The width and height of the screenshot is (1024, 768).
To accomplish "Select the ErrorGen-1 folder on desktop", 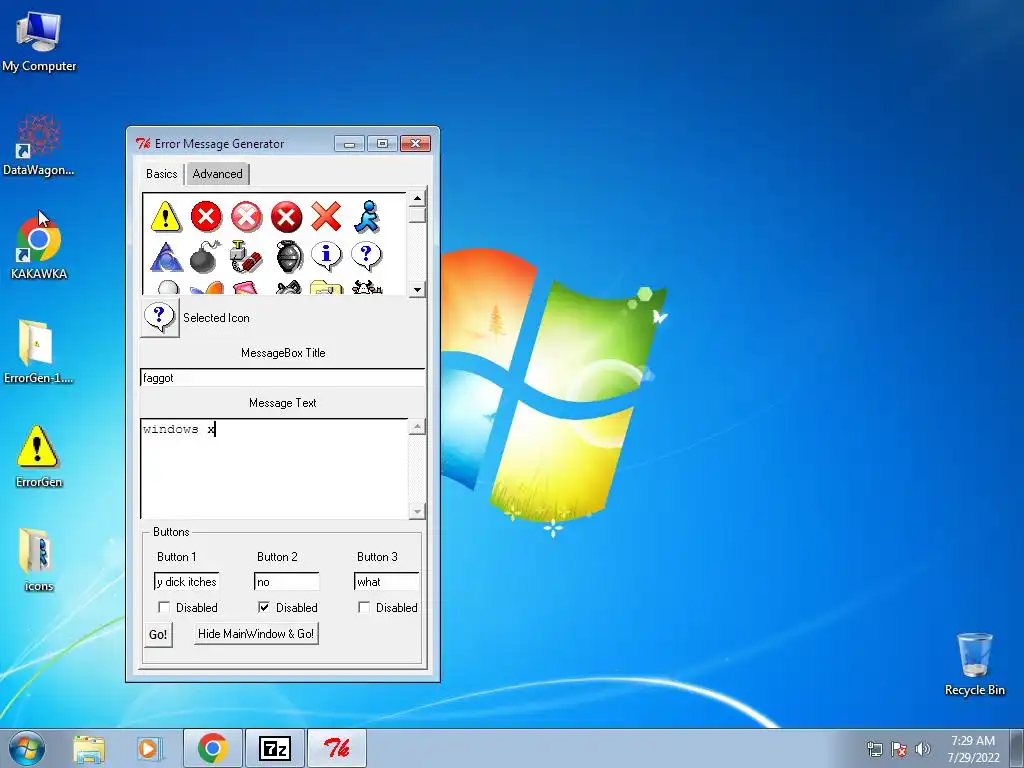I will click(38, 351).
